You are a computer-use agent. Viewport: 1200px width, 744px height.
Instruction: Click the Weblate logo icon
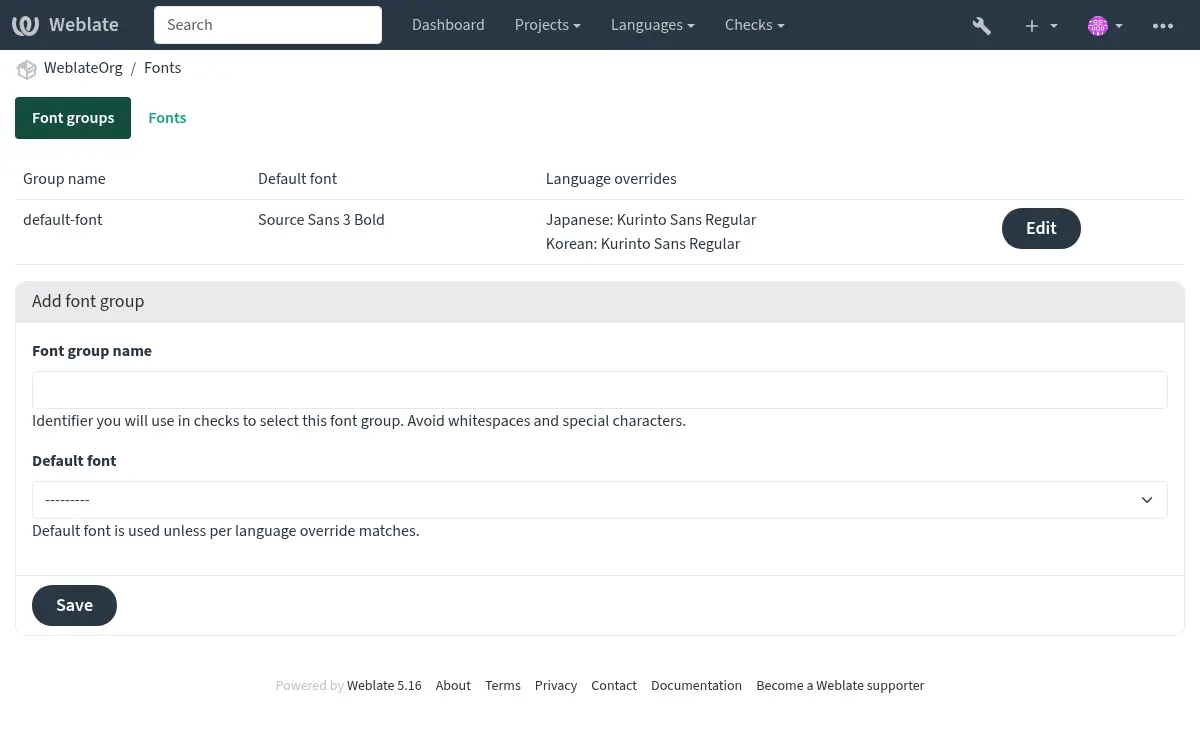26,25
